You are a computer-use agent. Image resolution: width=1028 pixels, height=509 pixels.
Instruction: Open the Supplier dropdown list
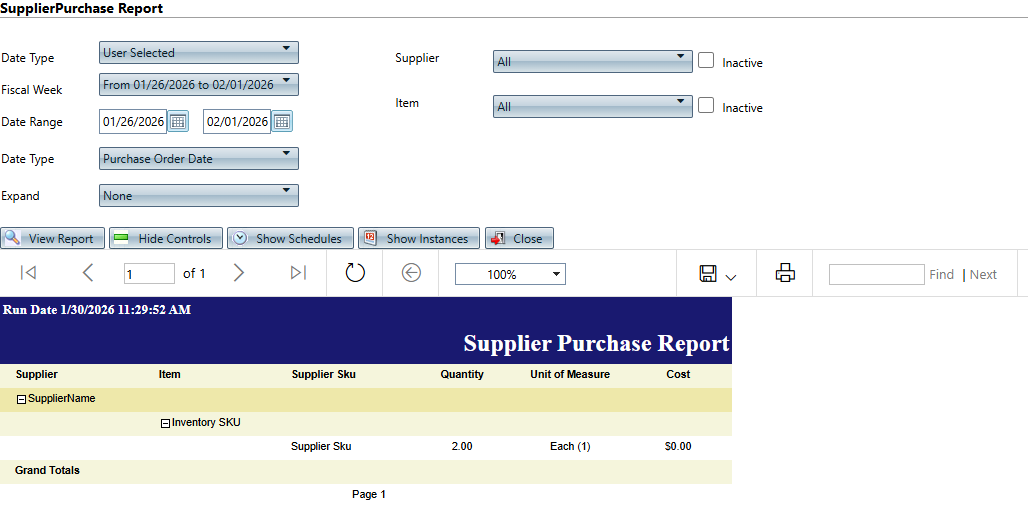point(592,61)
